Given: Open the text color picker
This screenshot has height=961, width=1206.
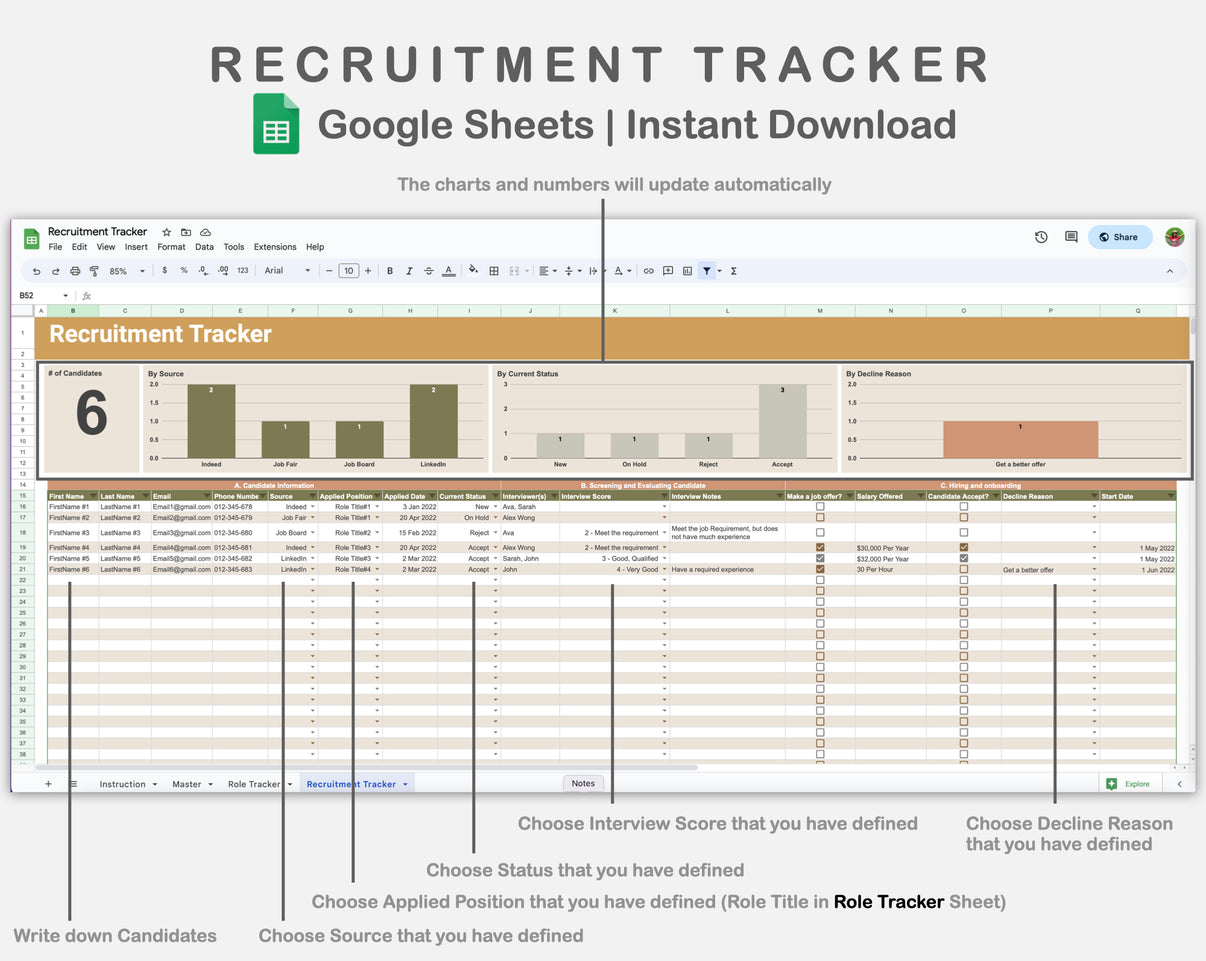Looking at the screenshot, I should click(x=447, y=270).
